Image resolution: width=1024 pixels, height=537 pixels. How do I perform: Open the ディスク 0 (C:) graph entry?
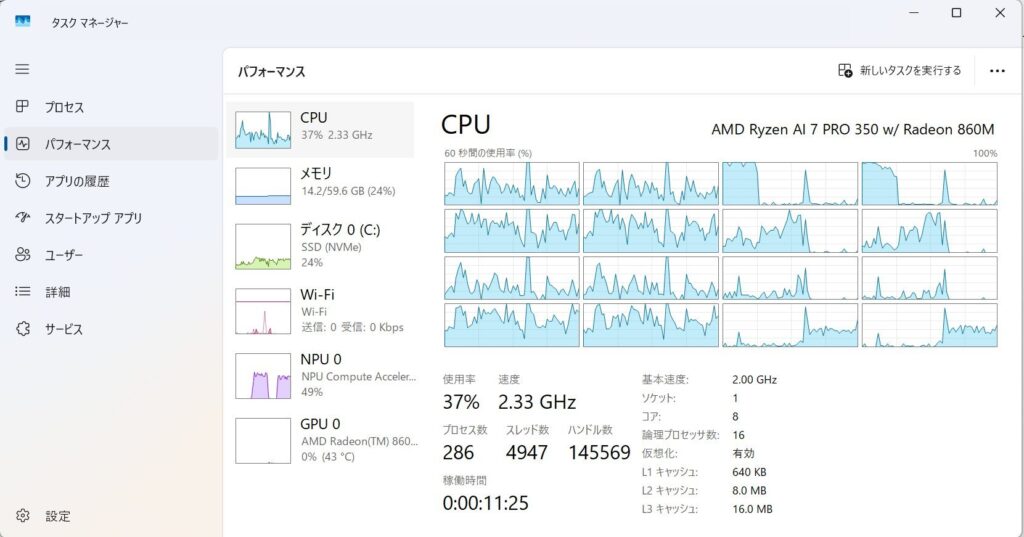(263, 246)
